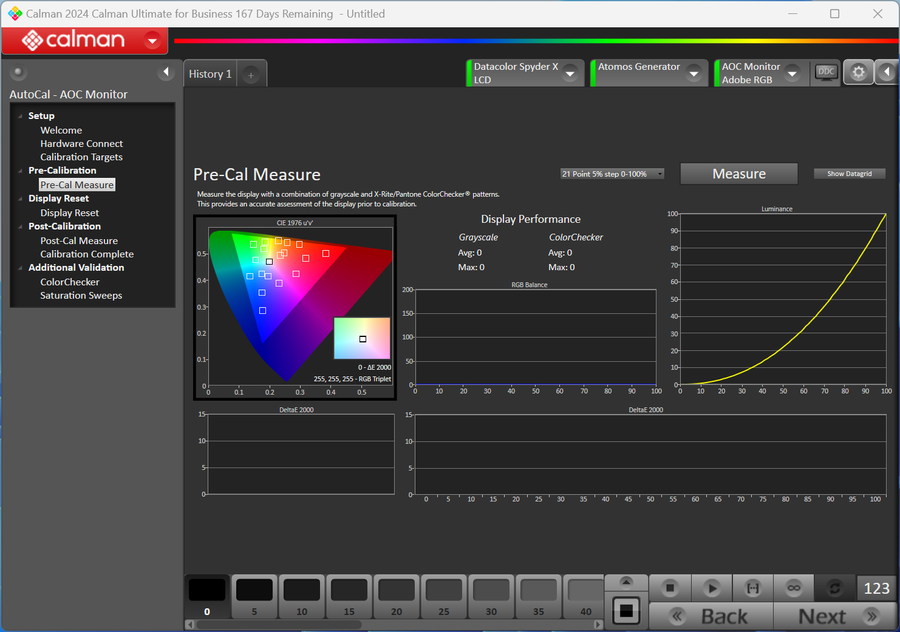Click the black pattern window square icon
The width and height of the screenshot is (900, 632).
pyautogui.click(x=626, y=610)
